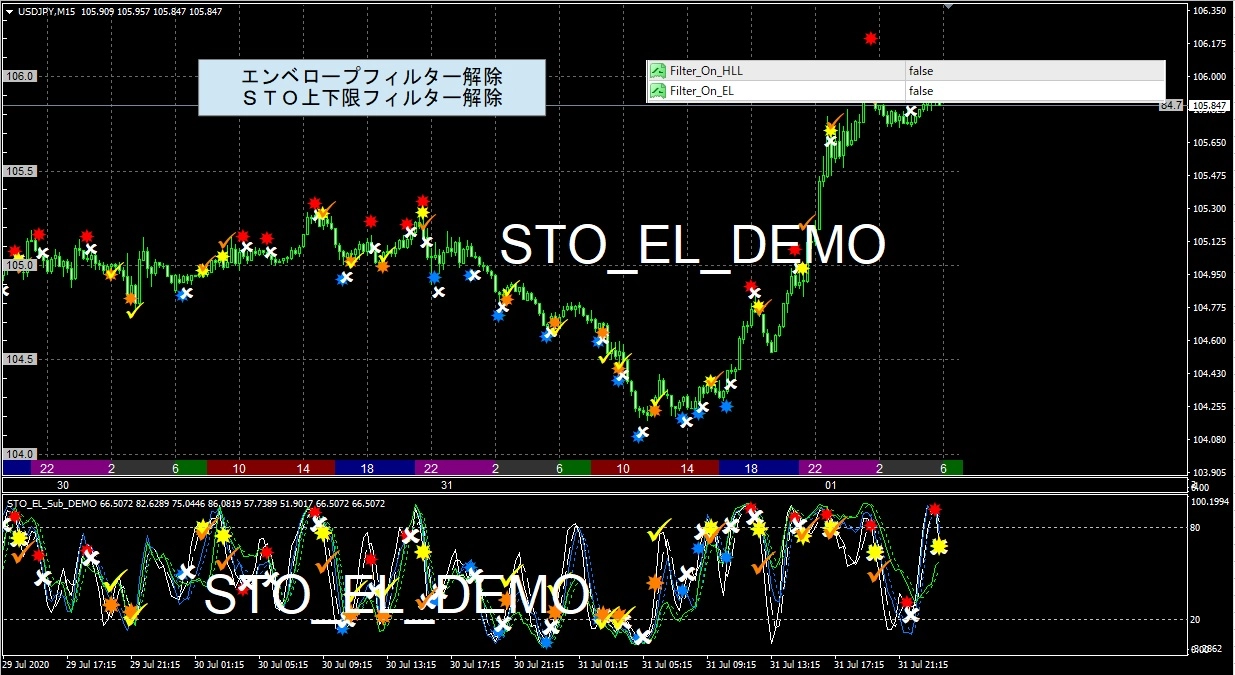Click the 30 Jul 01:15 time axis label
Viewport: 1235px width, 675px height.
click(220, 664)
